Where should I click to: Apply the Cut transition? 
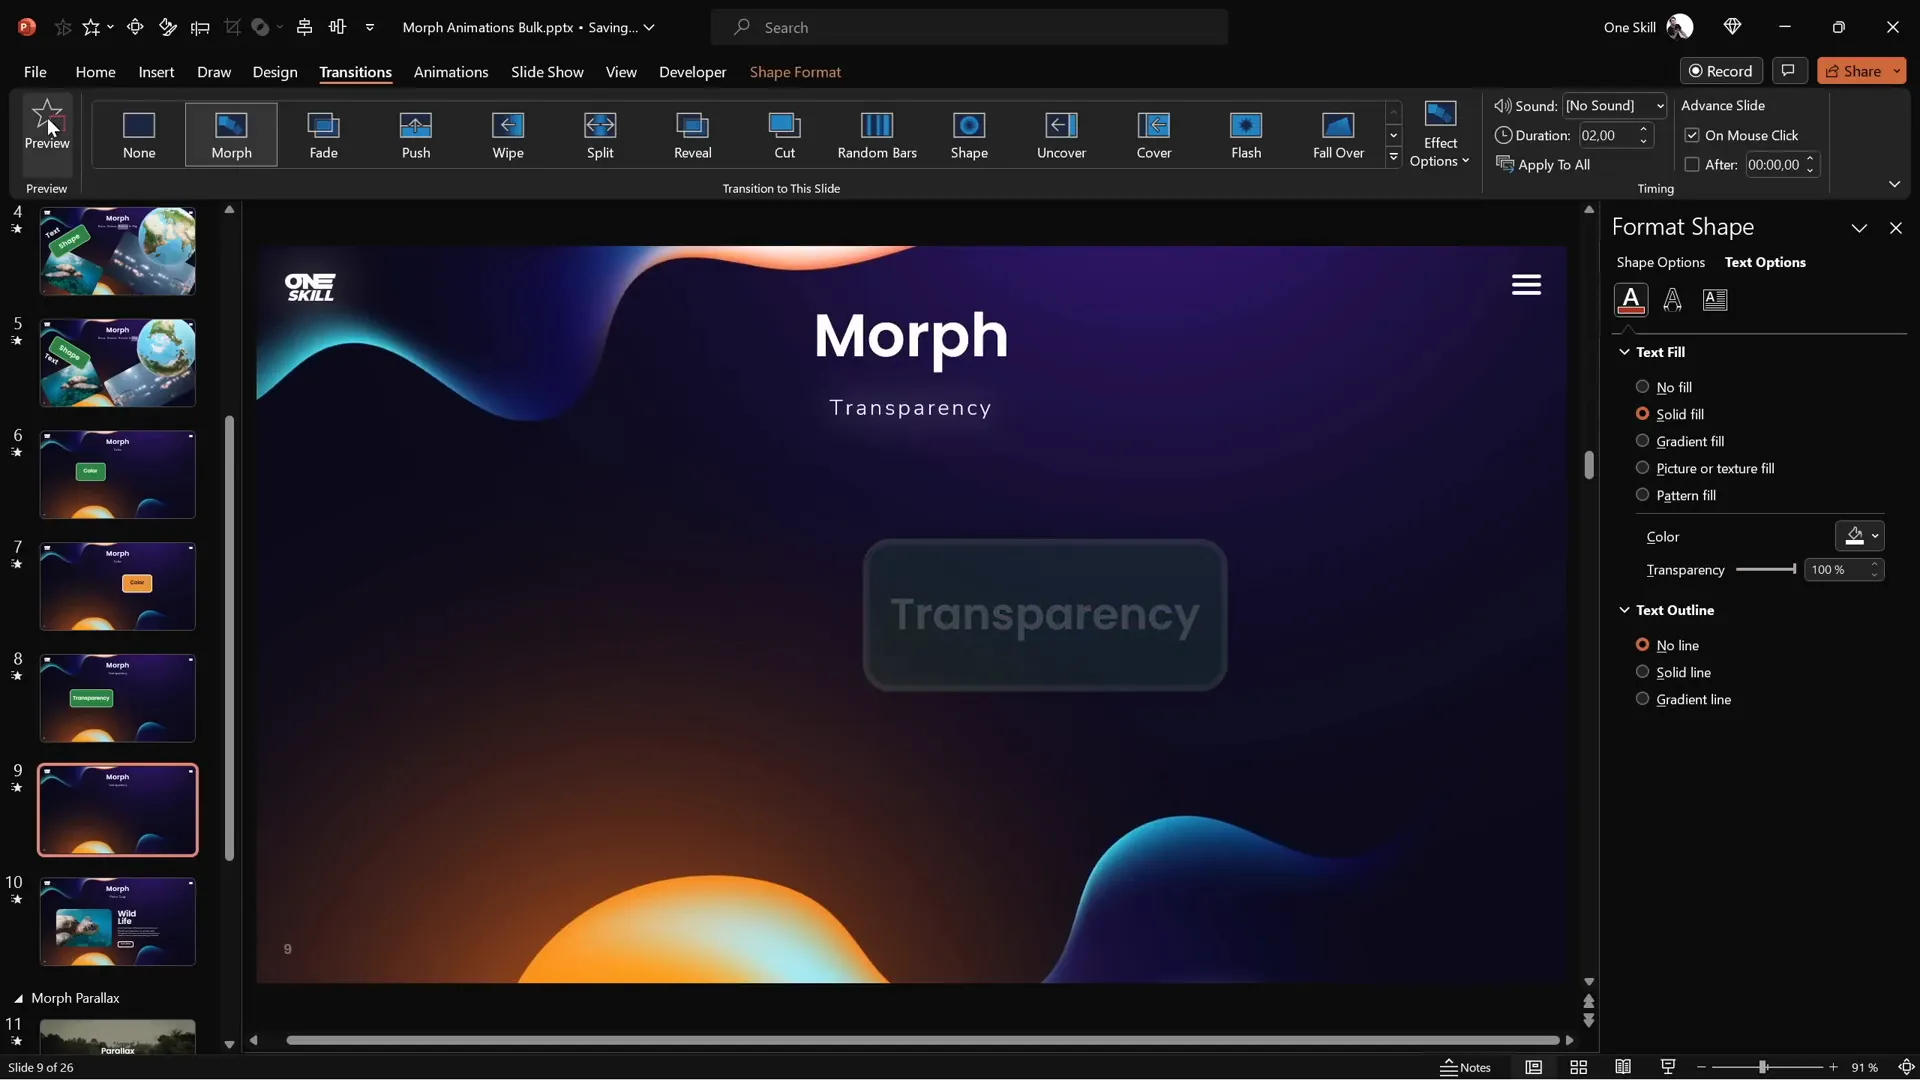(x=785, y=135)
